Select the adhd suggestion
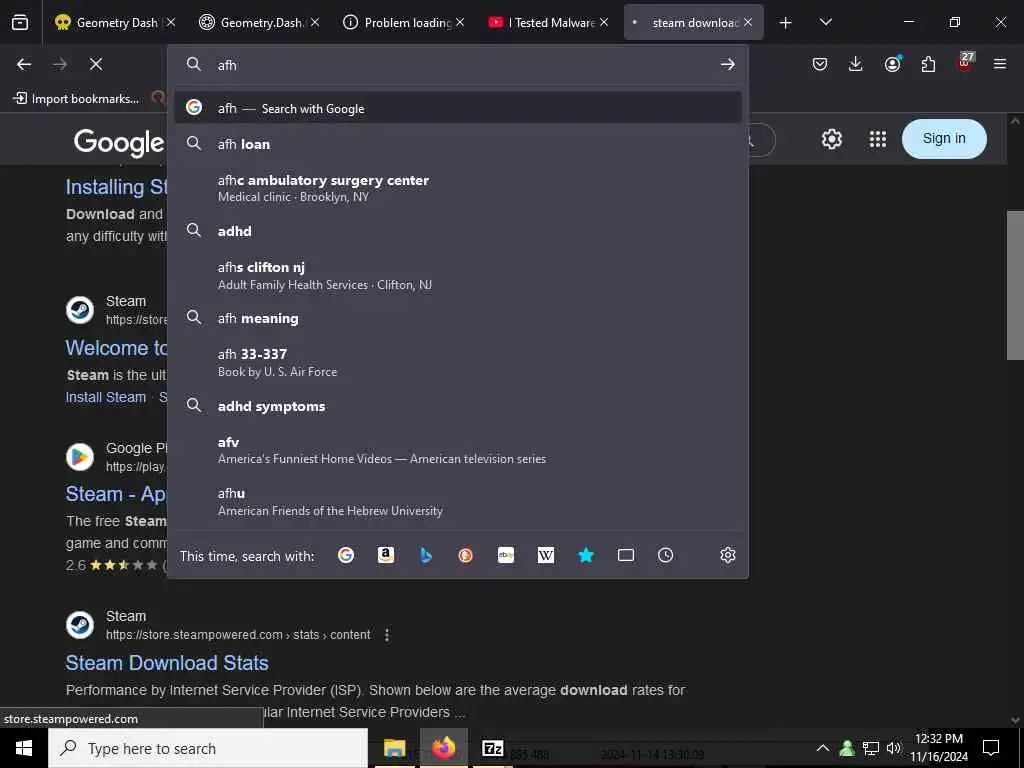1024x768 pixels. point(458,231)
